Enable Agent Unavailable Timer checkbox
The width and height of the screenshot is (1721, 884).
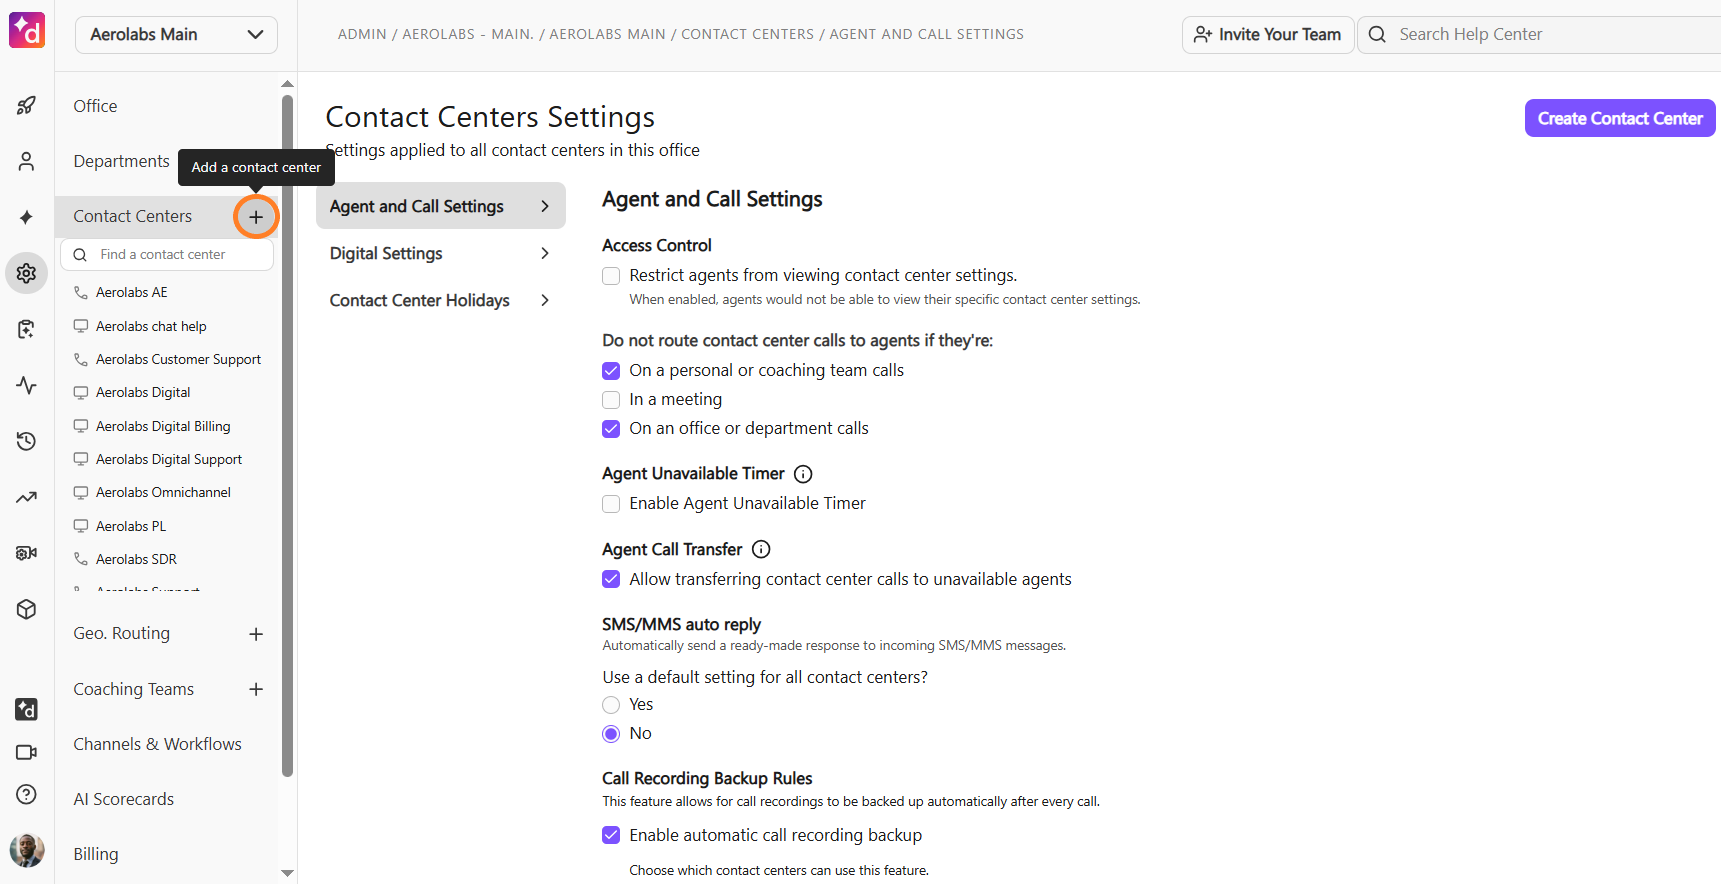click(x=611, y=504)
